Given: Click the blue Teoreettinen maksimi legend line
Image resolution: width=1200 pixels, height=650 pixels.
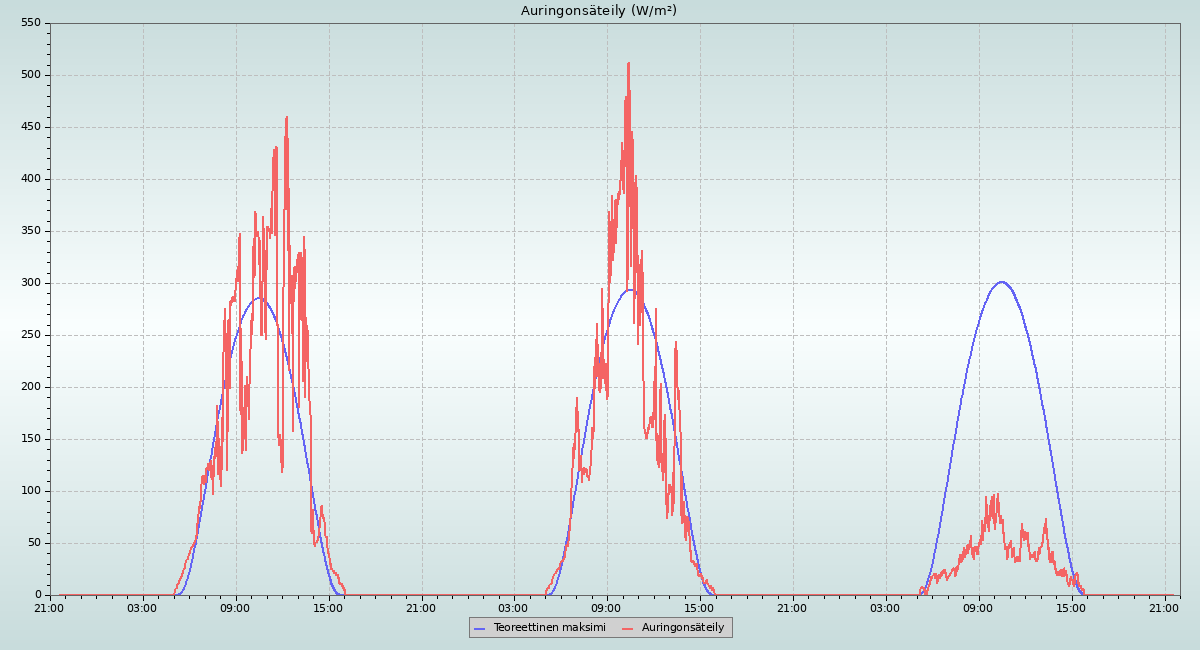Looking at the screenshot, I should click(480, 628).
